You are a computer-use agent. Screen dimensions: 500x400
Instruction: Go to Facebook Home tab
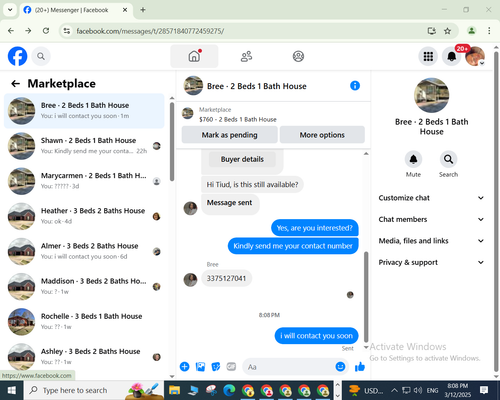coord(194,56)
